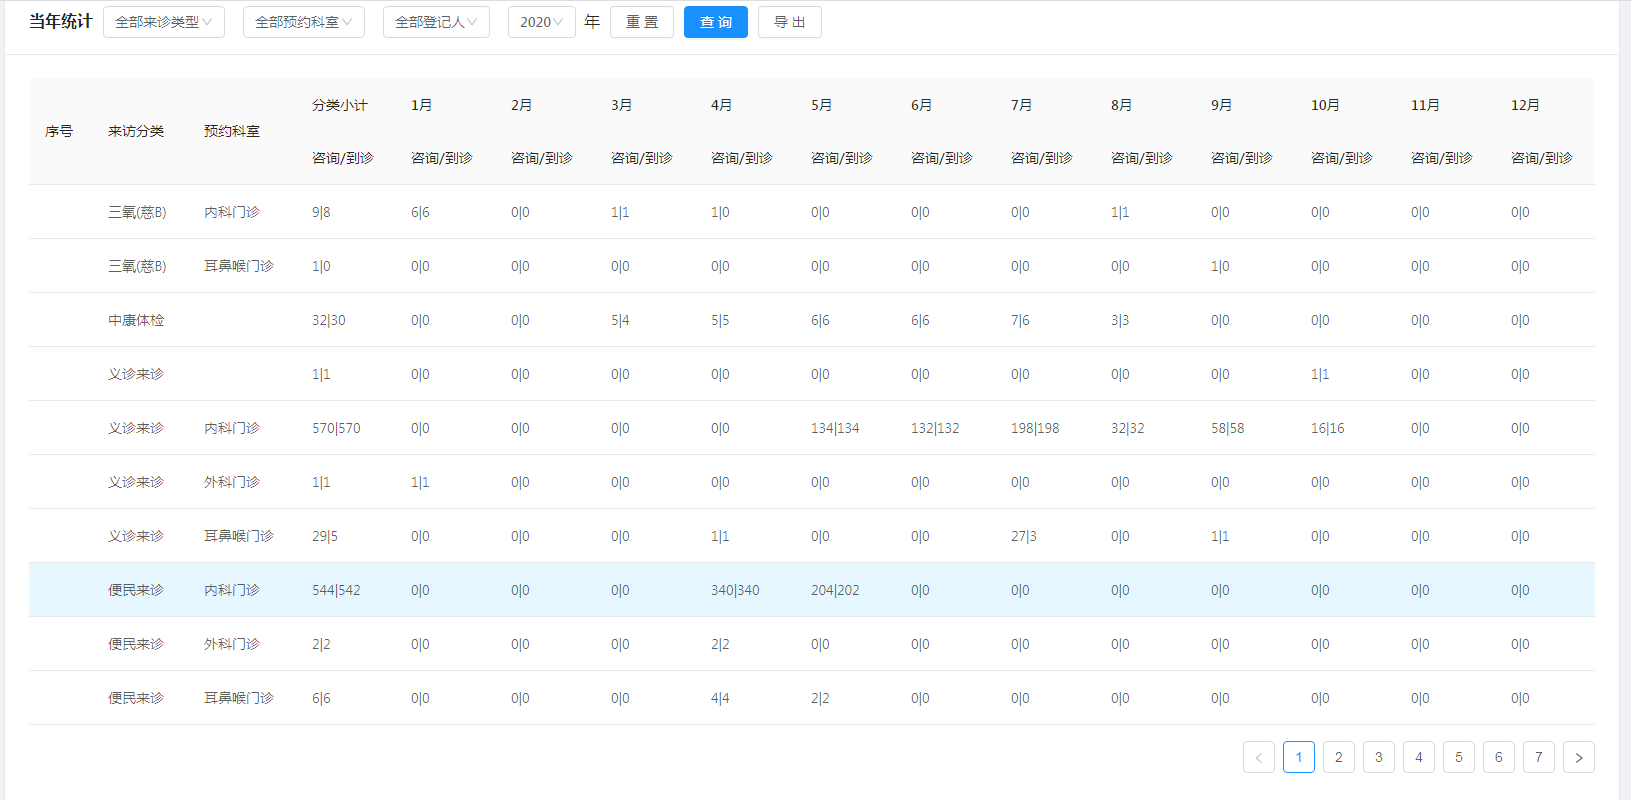Click the 预约科室 column header
This screenshot has width=1631, height=800.
click(x=232, y=131)
